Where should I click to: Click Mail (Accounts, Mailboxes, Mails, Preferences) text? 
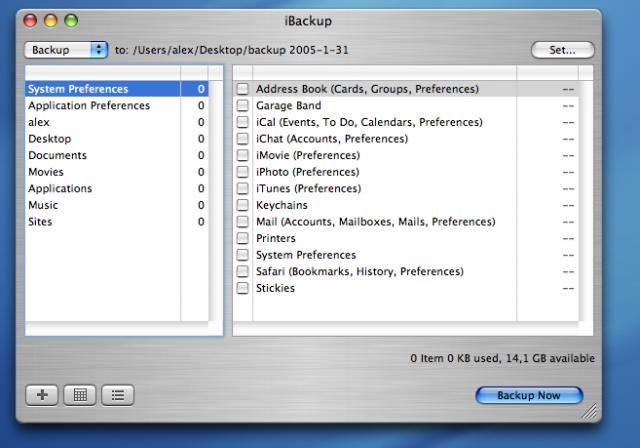[x=376, y=222]
